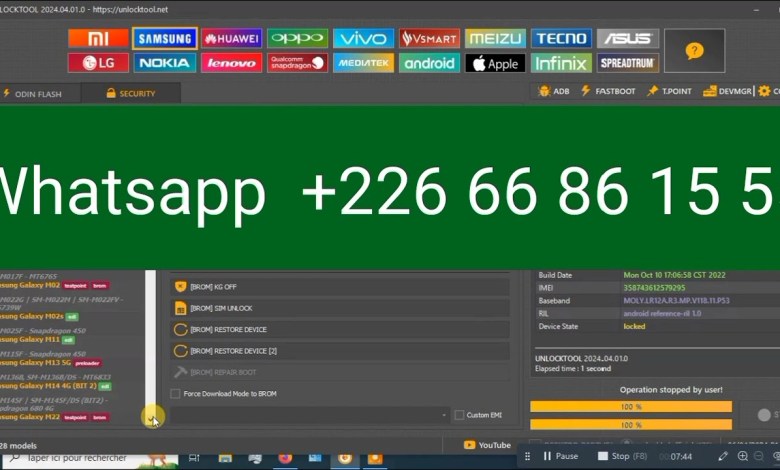Select the Apple brand tile
Viewport: 780px width, 470px height.
[495, 63]
